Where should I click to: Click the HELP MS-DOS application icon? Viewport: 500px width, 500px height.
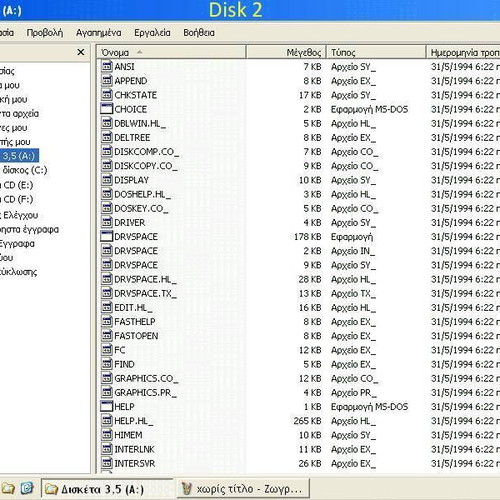click(x=106, y=406)
